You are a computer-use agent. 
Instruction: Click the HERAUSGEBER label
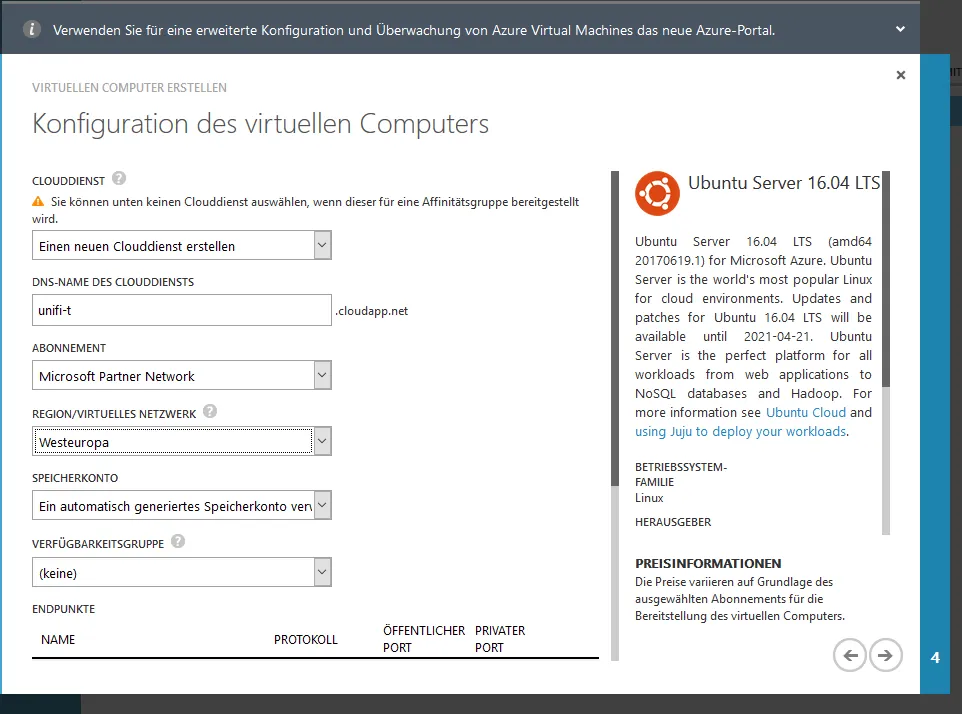click(673, 522)
